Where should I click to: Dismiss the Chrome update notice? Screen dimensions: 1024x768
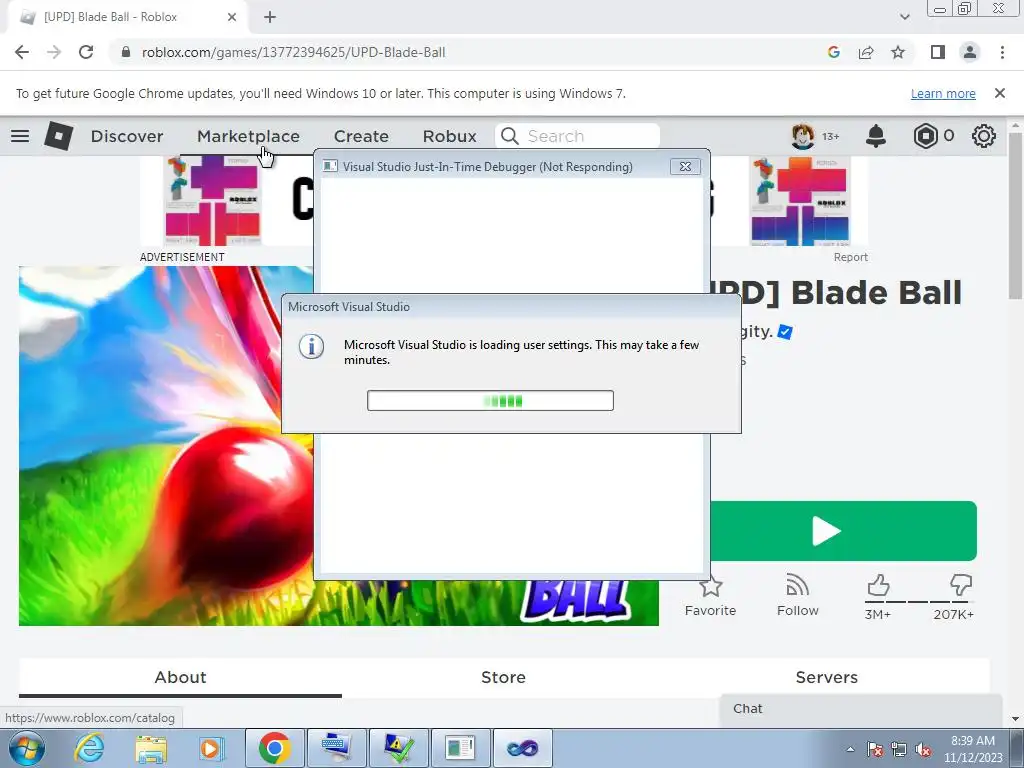point(1000,93)
